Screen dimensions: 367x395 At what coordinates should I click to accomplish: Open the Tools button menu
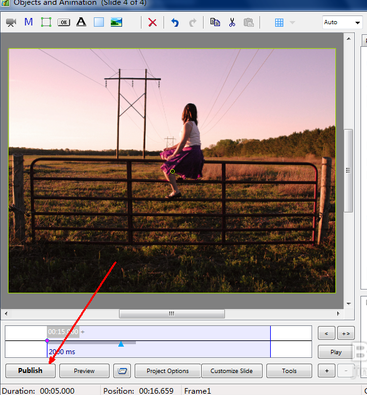tap(289, 371)
